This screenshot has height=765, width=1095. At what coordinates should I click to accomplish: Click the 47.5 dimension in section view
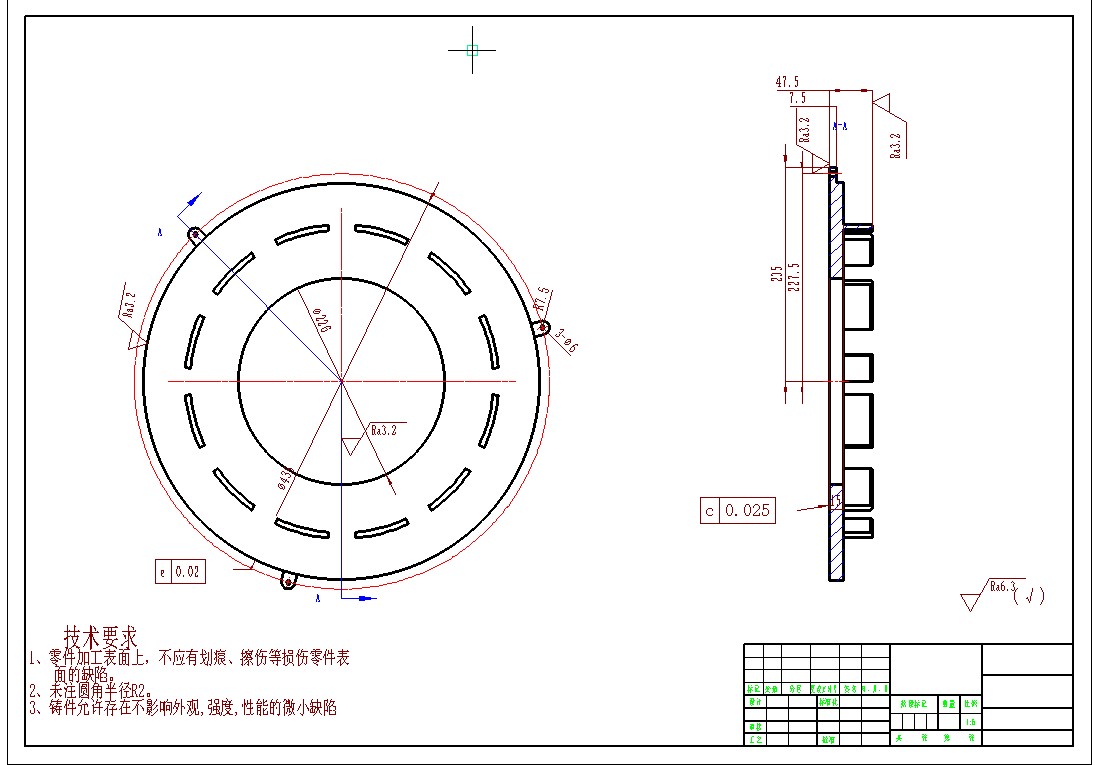(x=787, y=82)
